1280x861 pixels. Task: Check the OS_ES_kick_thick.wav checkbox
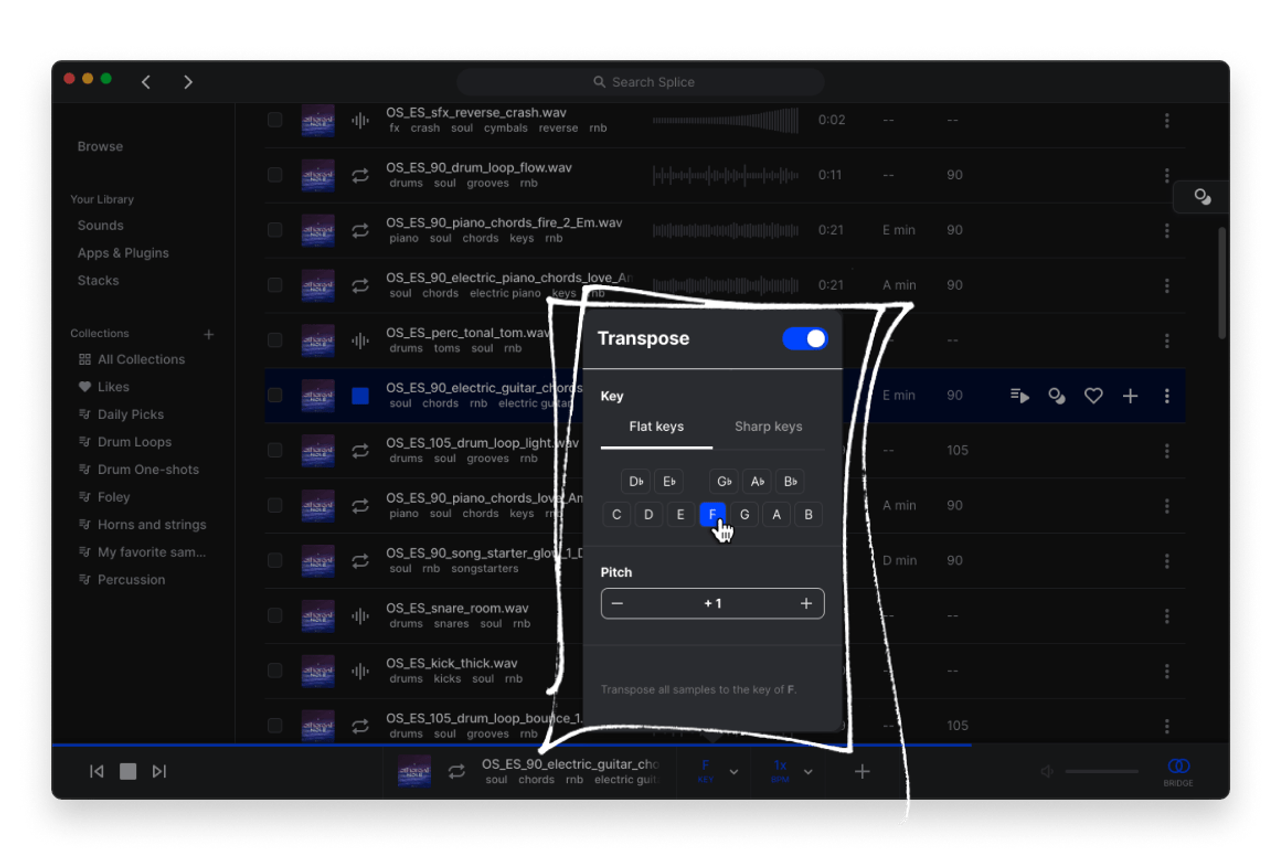[x=274, y=670]
